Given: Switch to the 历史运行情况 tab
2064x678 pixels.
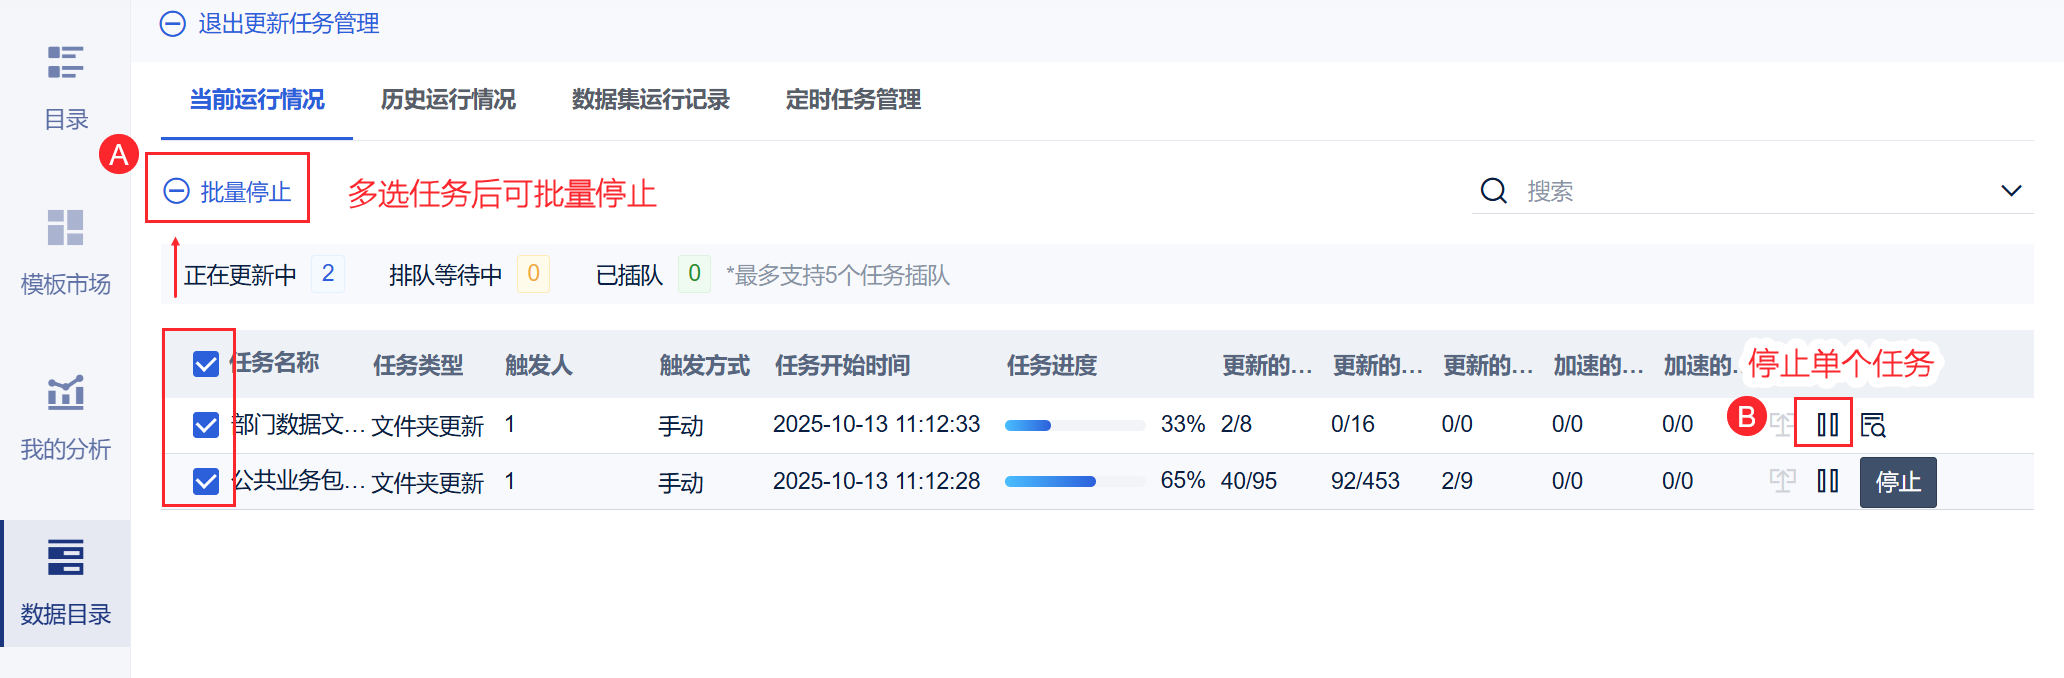Looking at the screenshot, I should (x=448, y=100).
